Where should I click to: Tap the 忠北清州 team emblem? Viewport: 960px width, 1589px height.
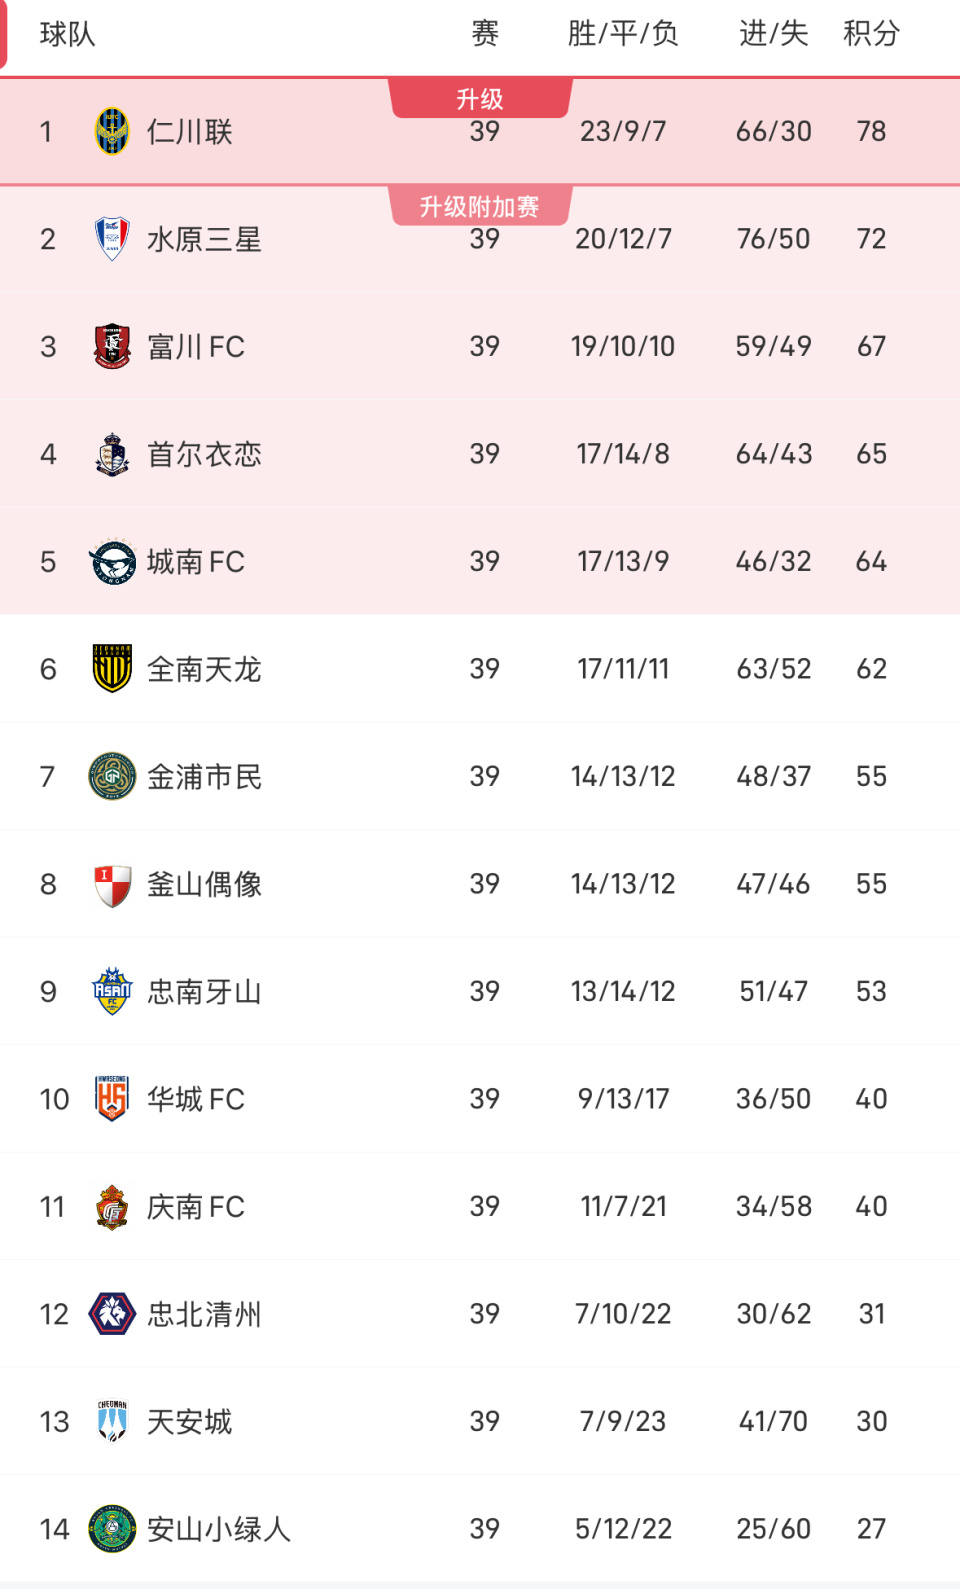[x=112, y=1314]
